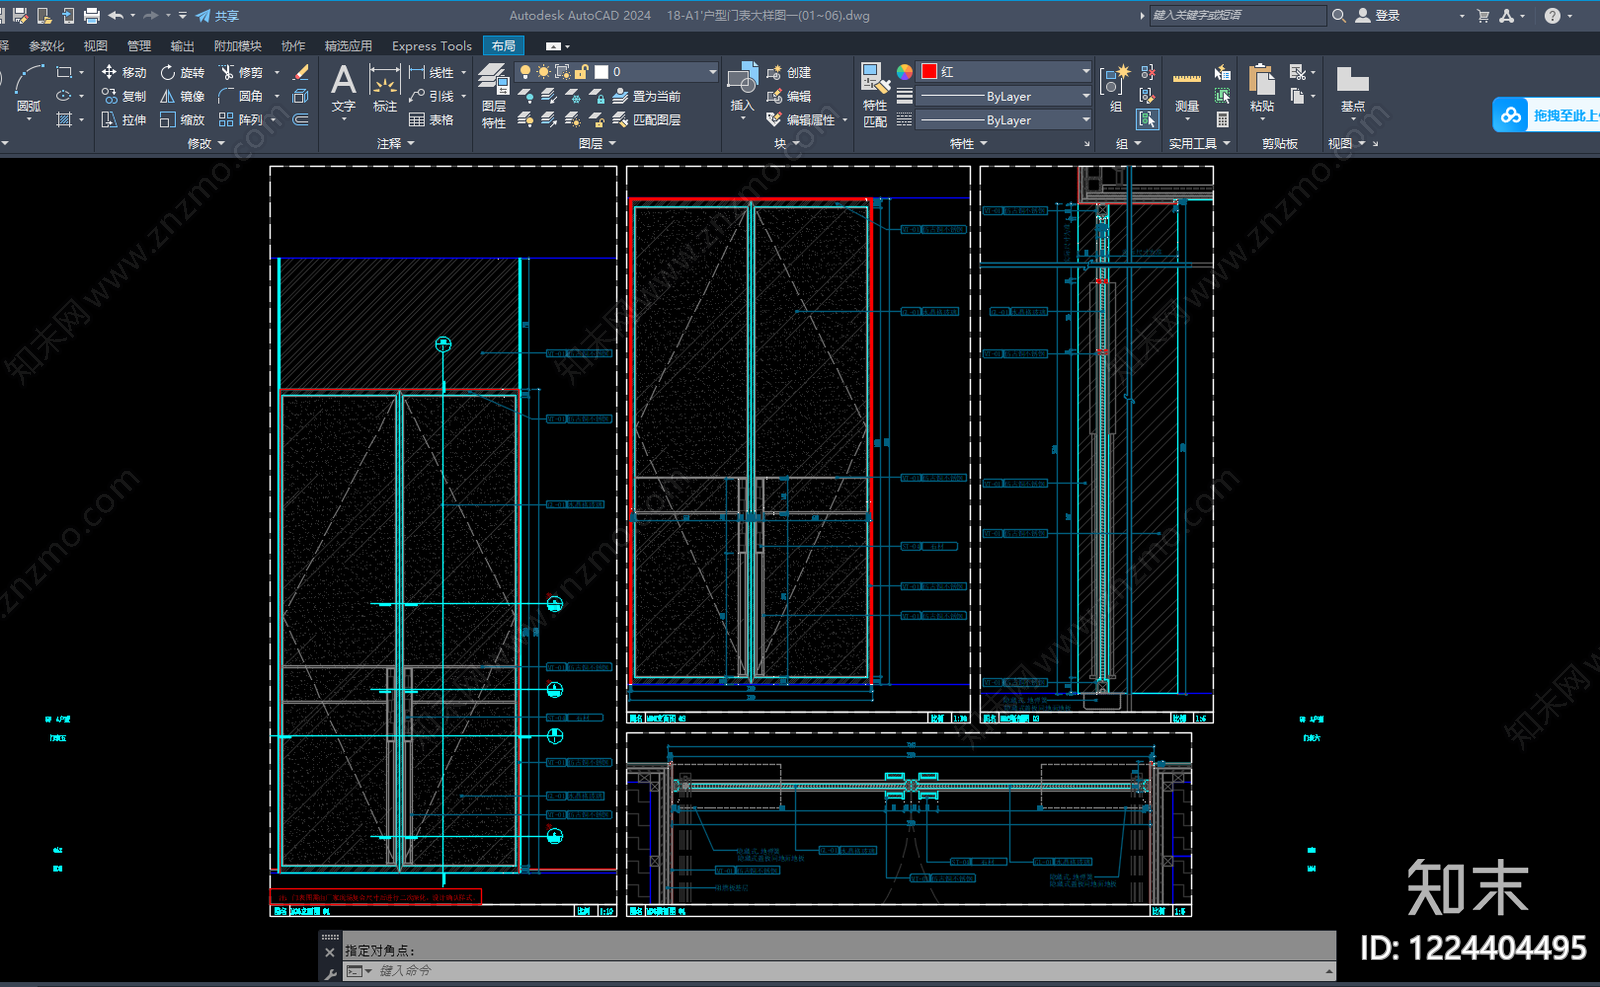Viewport: 1600px width, 987px height.
Task: Click the Match Properties (特性匹配) icon
Action: [x=875, y=95]
